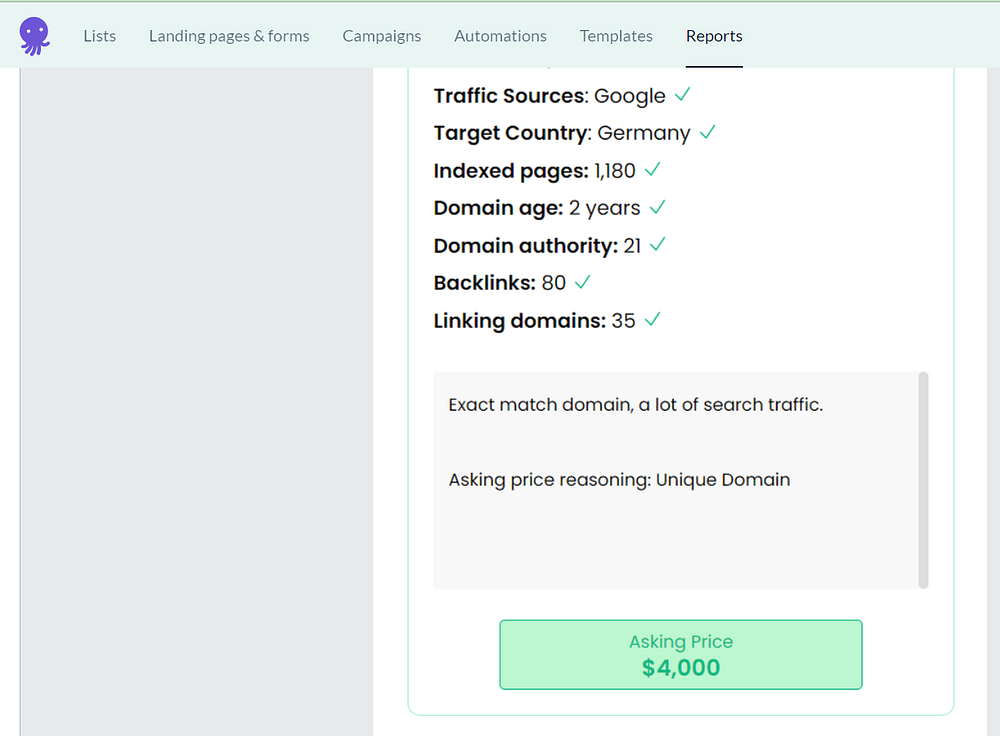Viewport: 1000px width, 736px height.
Task: Open the Templates page
Action: tap(616, 36)
